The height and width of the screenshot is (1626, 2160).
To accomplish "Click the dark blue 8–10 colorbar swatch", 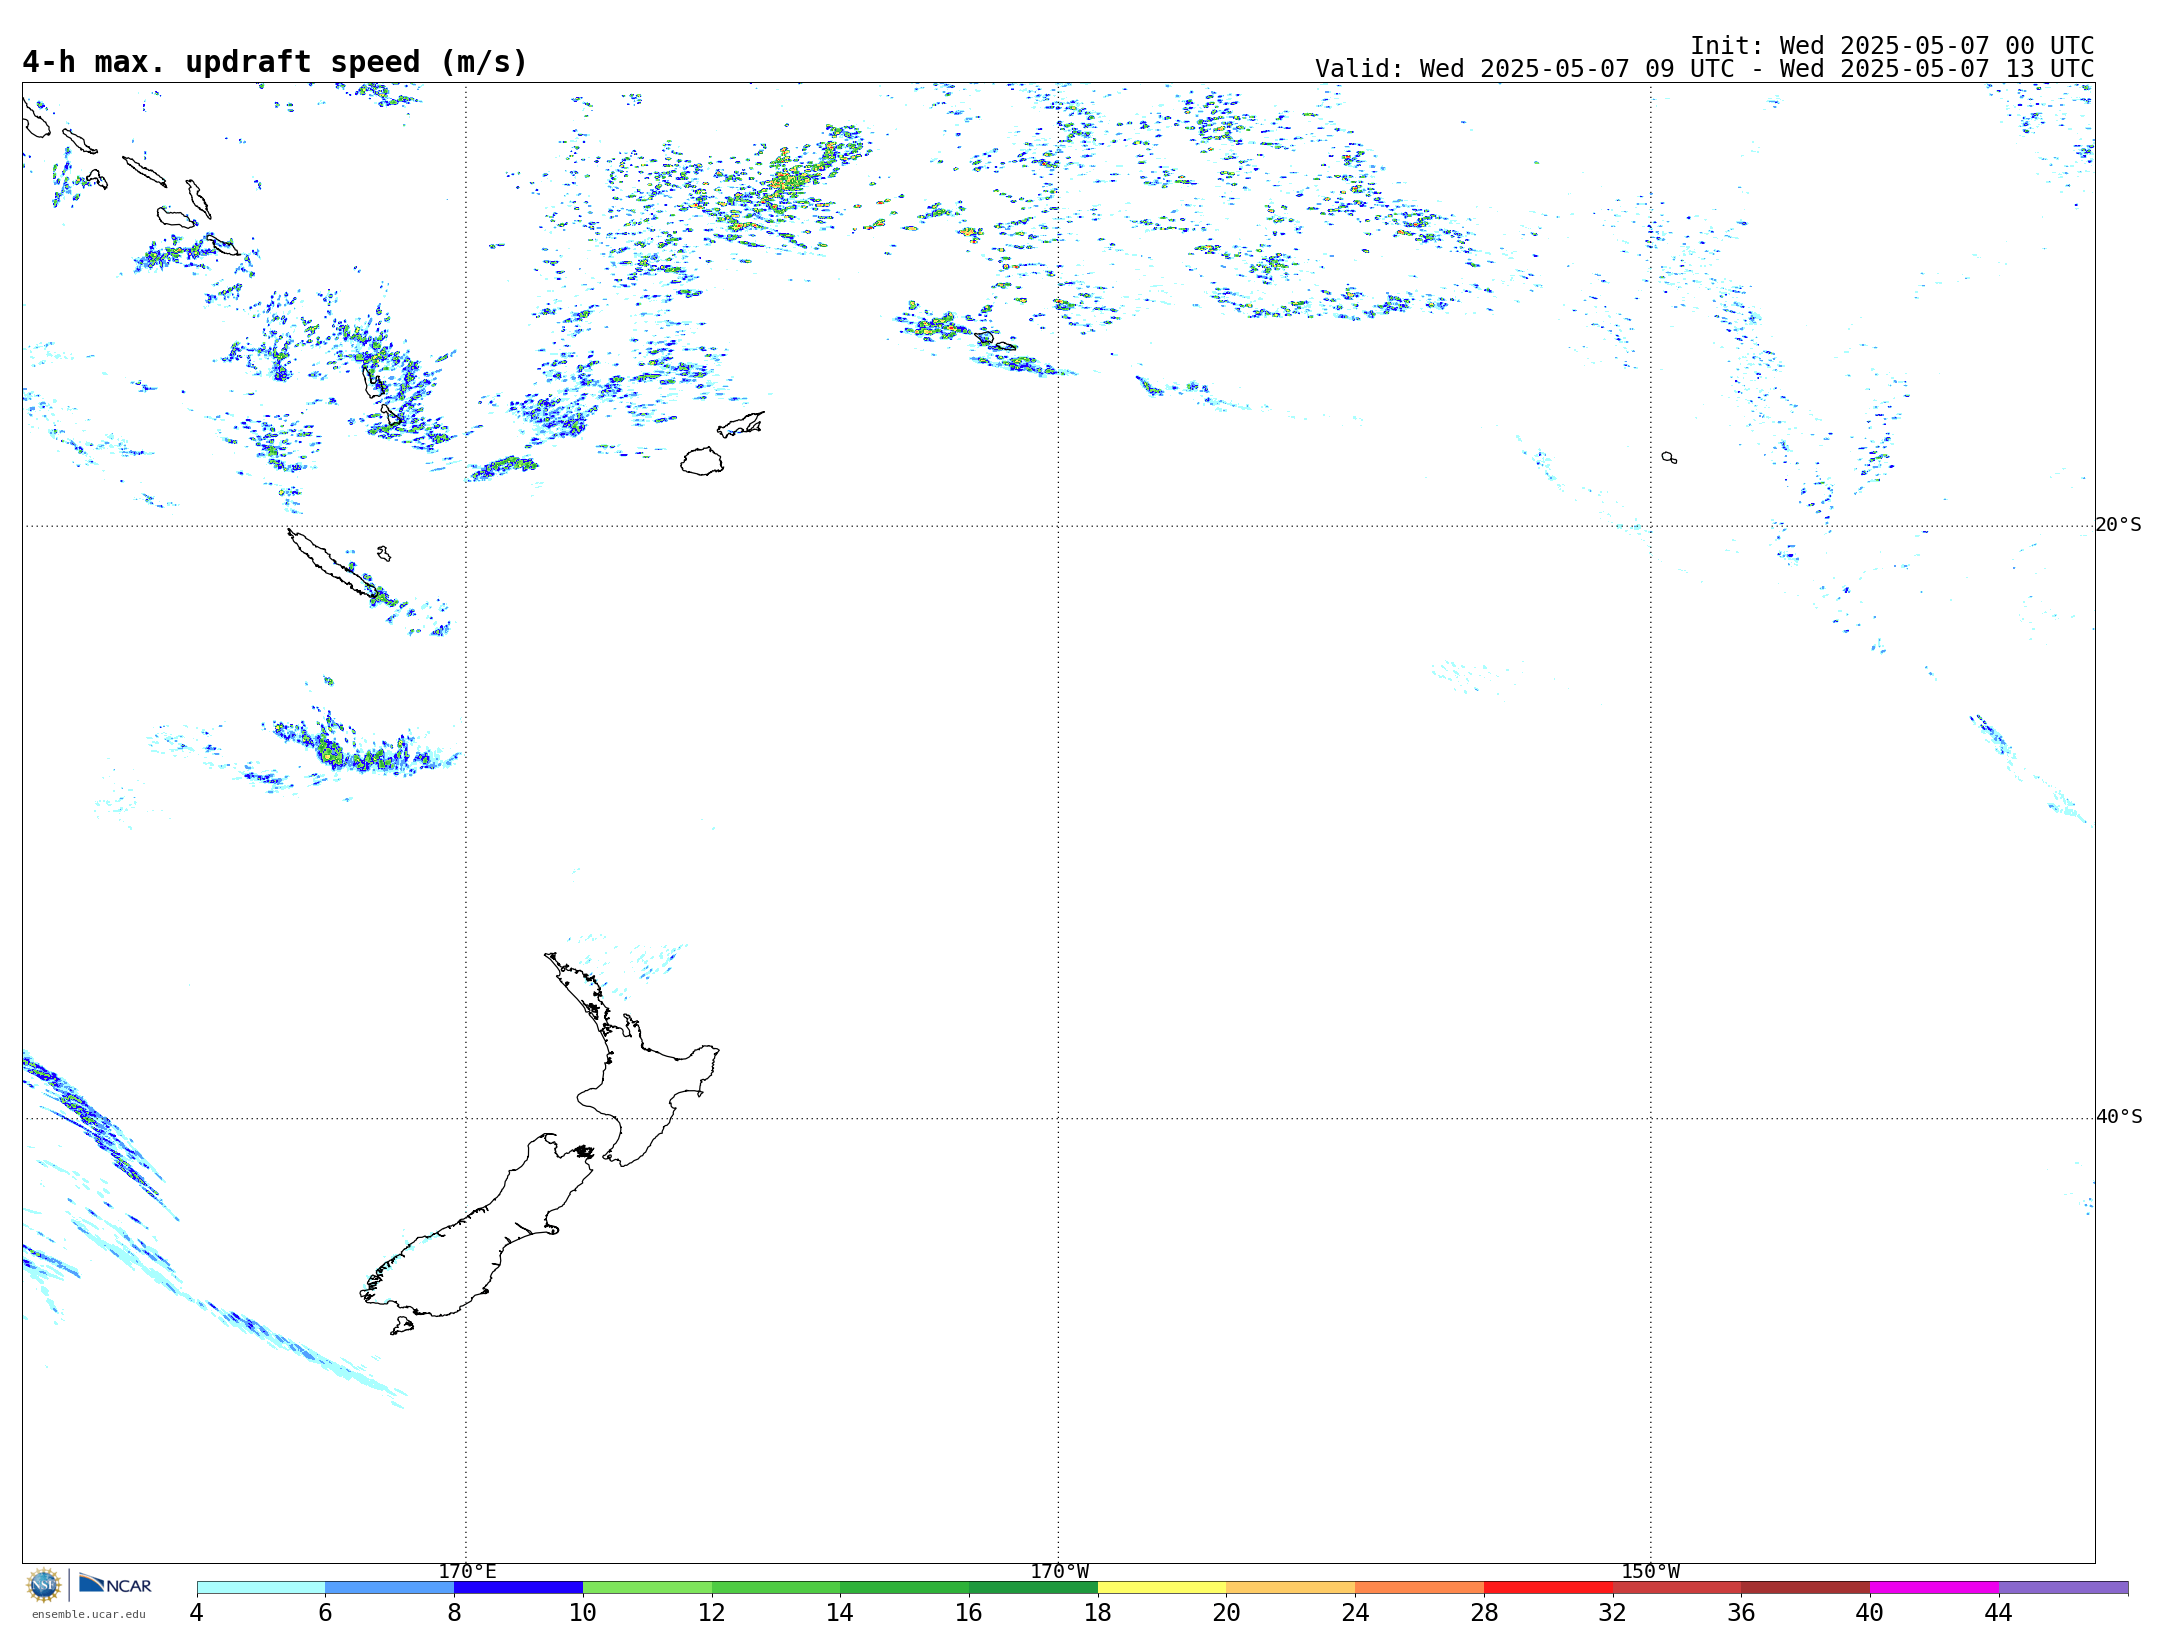I will point(518,1588).
